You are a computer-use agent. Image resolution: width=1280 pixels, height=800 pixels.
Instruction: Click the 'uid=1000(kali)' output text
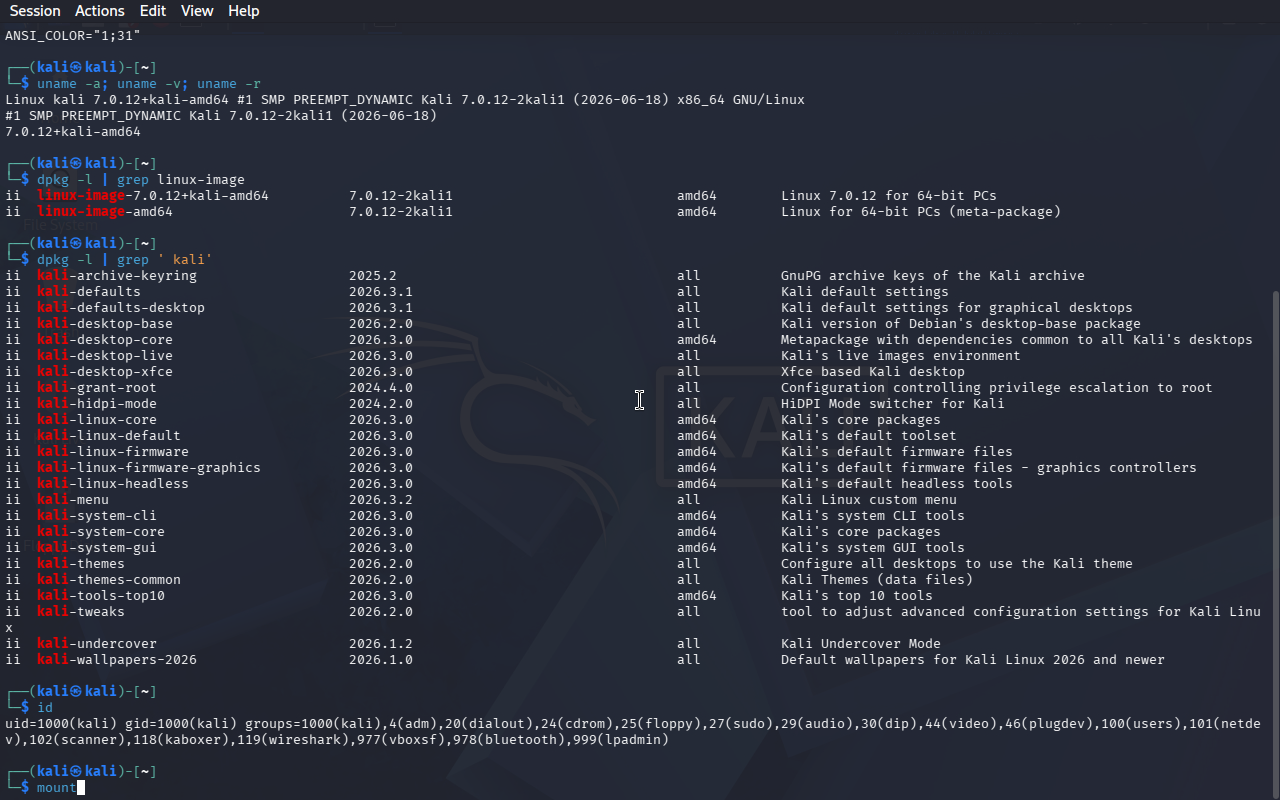point(61,724)
